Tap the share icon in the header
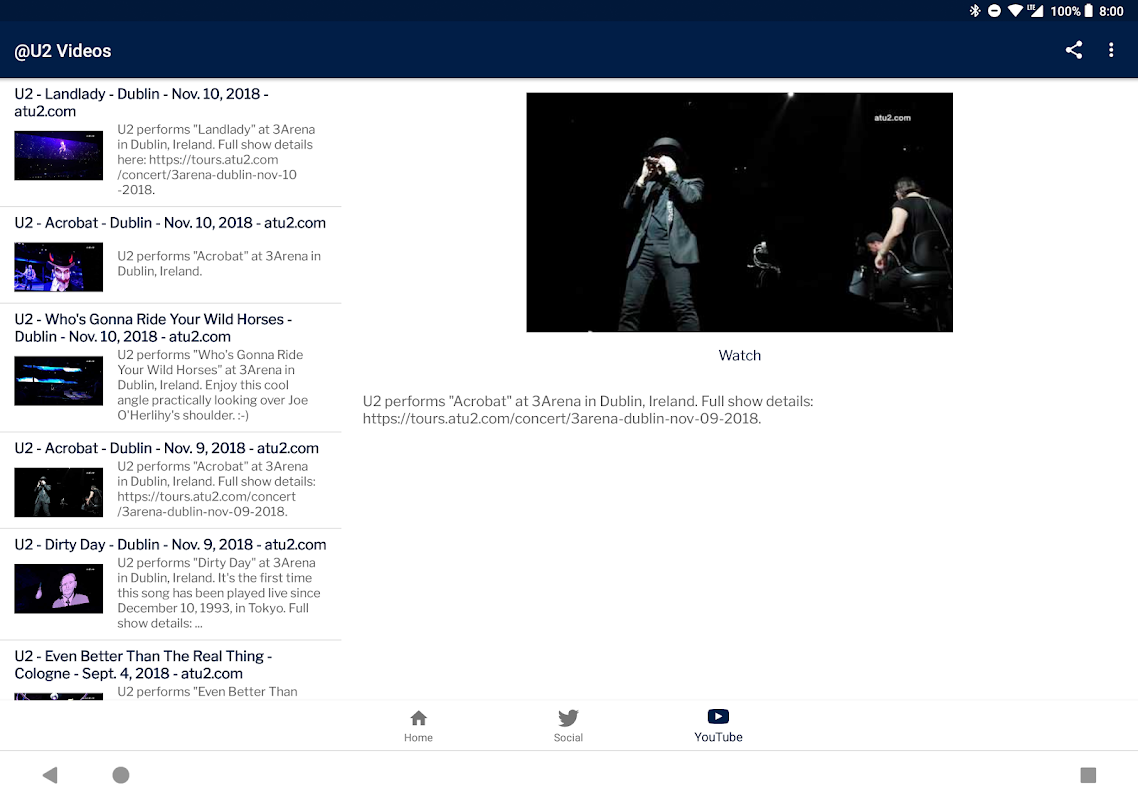The image size is (1138, 800). point(1073,50)
